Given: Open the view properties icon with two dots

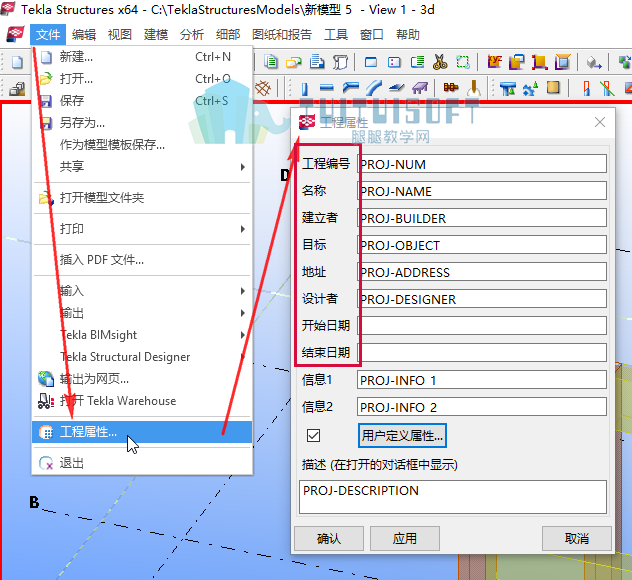Looking at the screenshot, I should pos(394,62).
